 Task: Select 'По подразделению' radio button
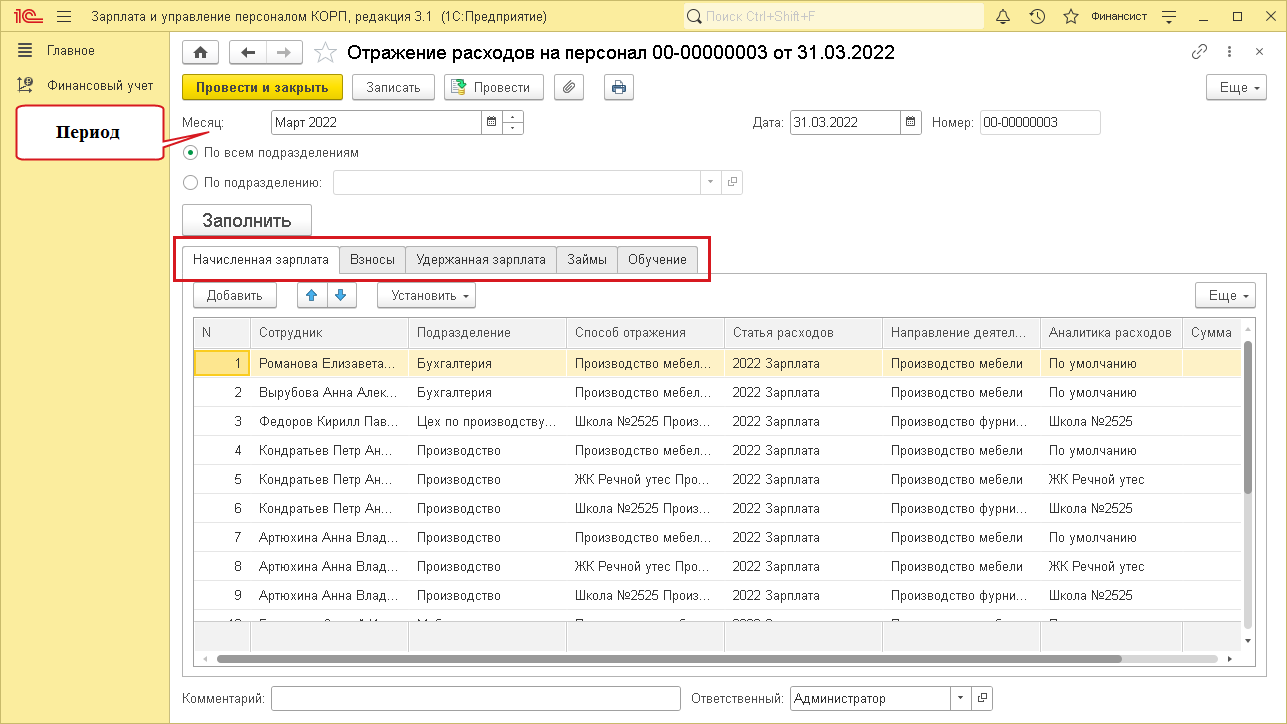191,182
